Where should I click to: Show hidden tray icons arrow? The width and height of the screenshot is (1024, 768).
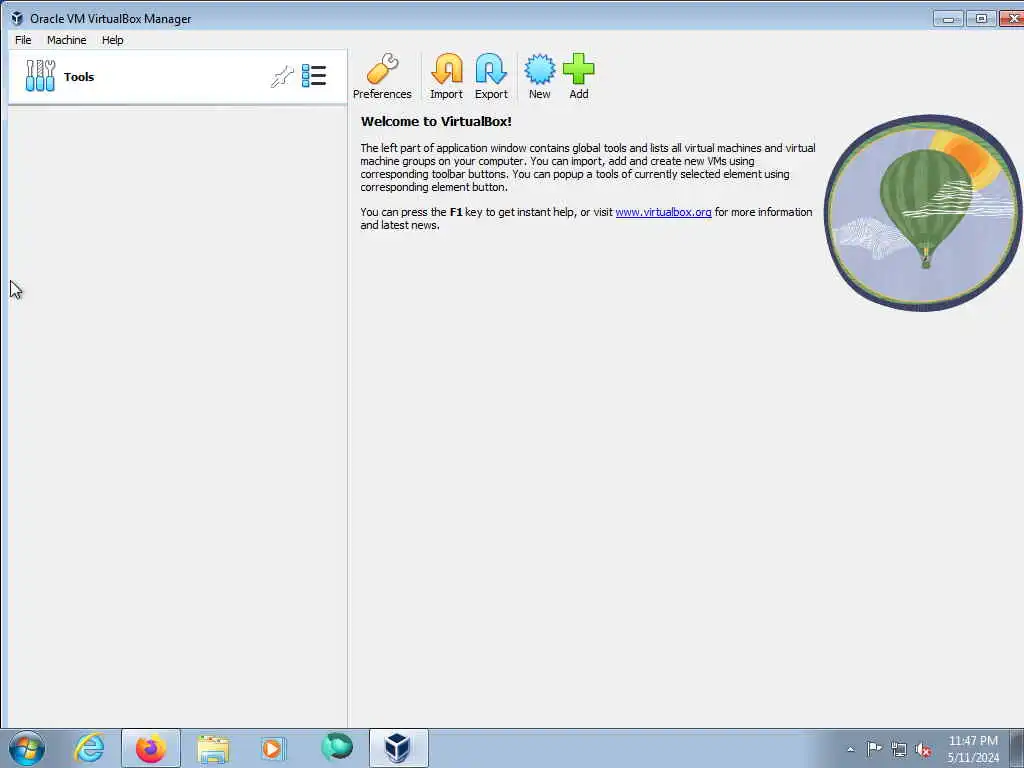850,749
